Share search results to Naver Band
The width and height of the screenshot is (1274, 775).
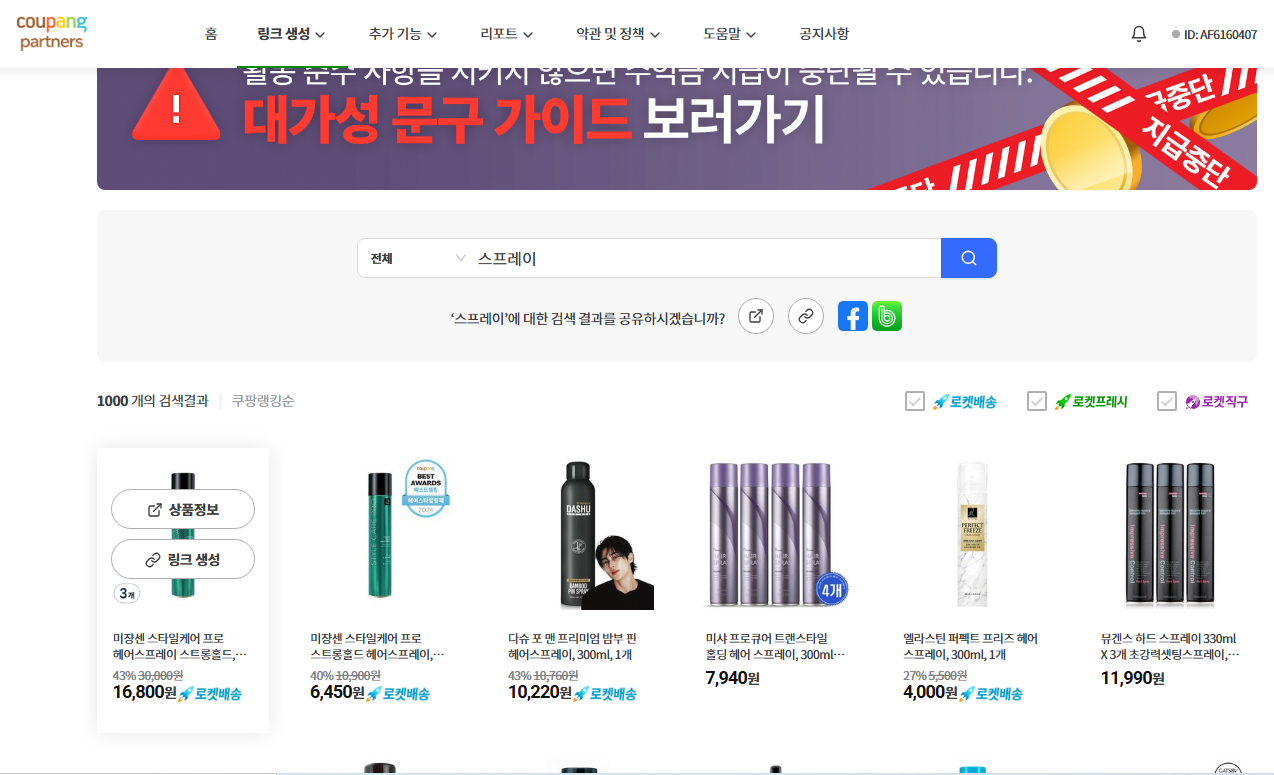click(887, 317)
